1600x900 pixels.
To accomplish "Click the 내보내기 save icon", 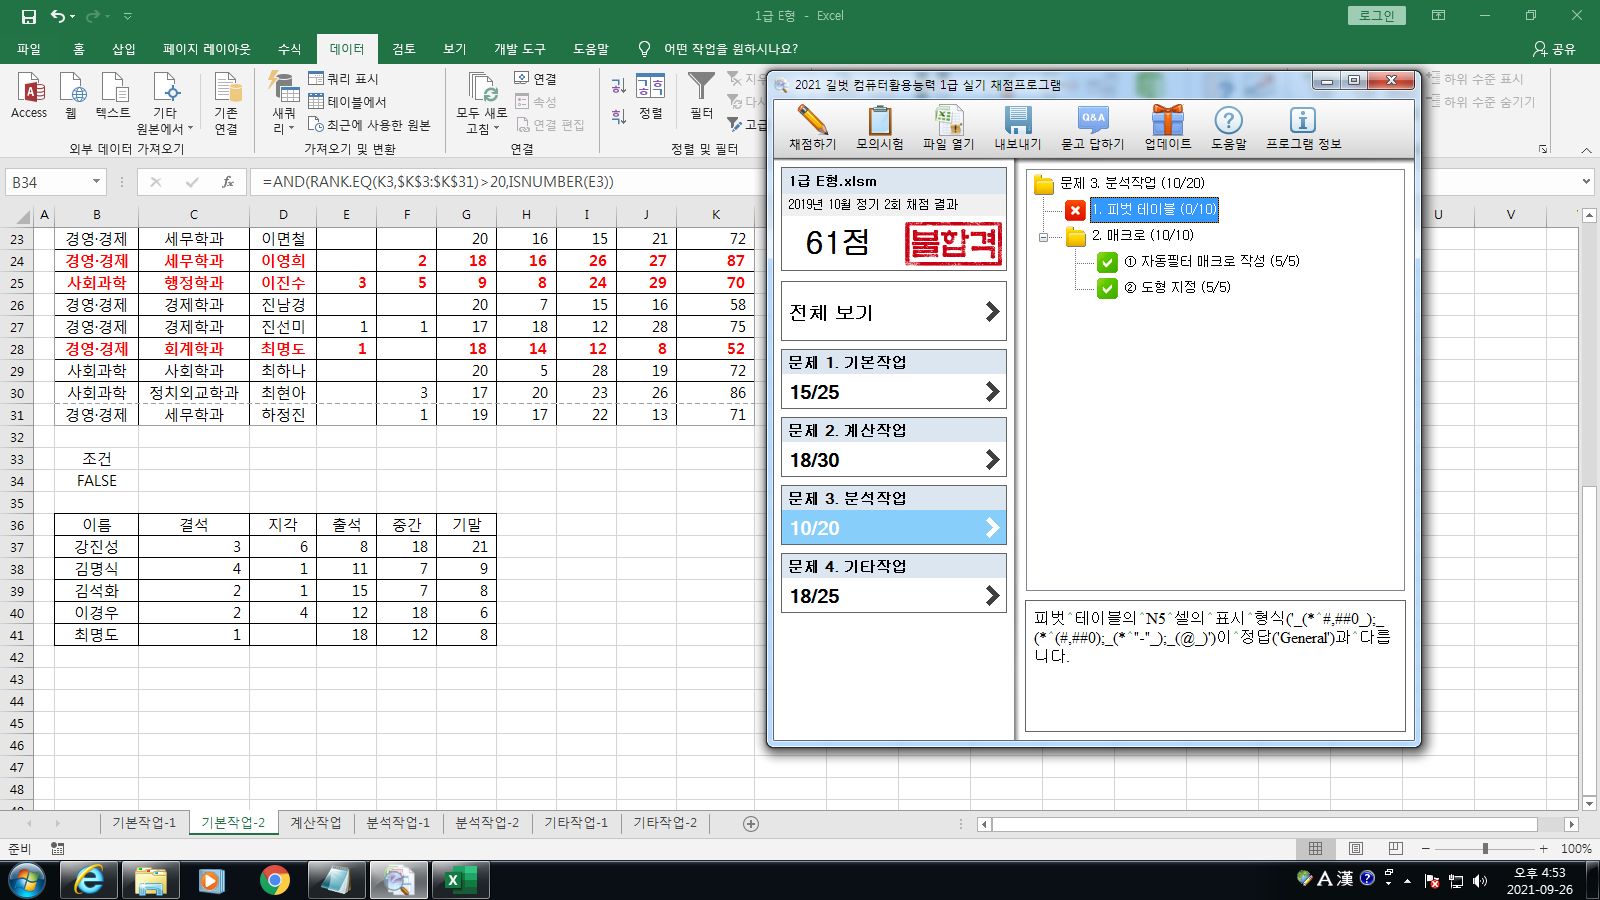I will pos(1017,121).
